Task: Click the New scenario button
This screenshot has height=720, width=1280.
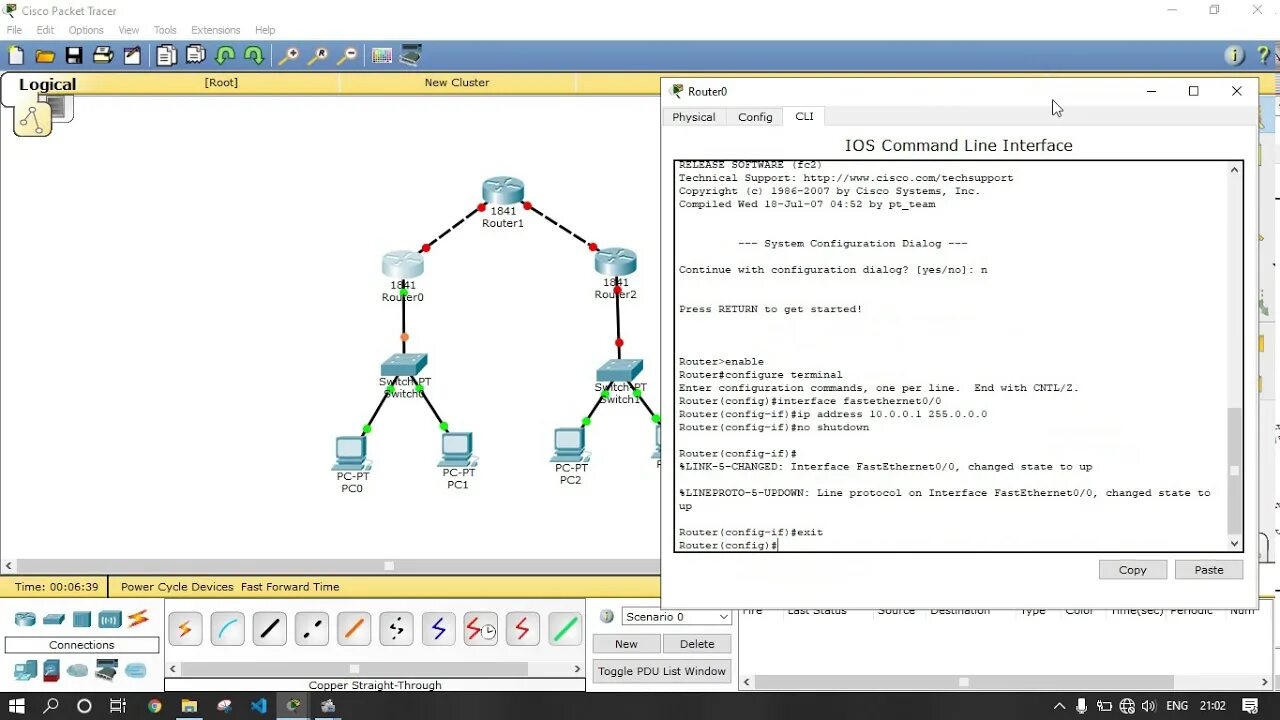Action: click(x=626, y=644)
